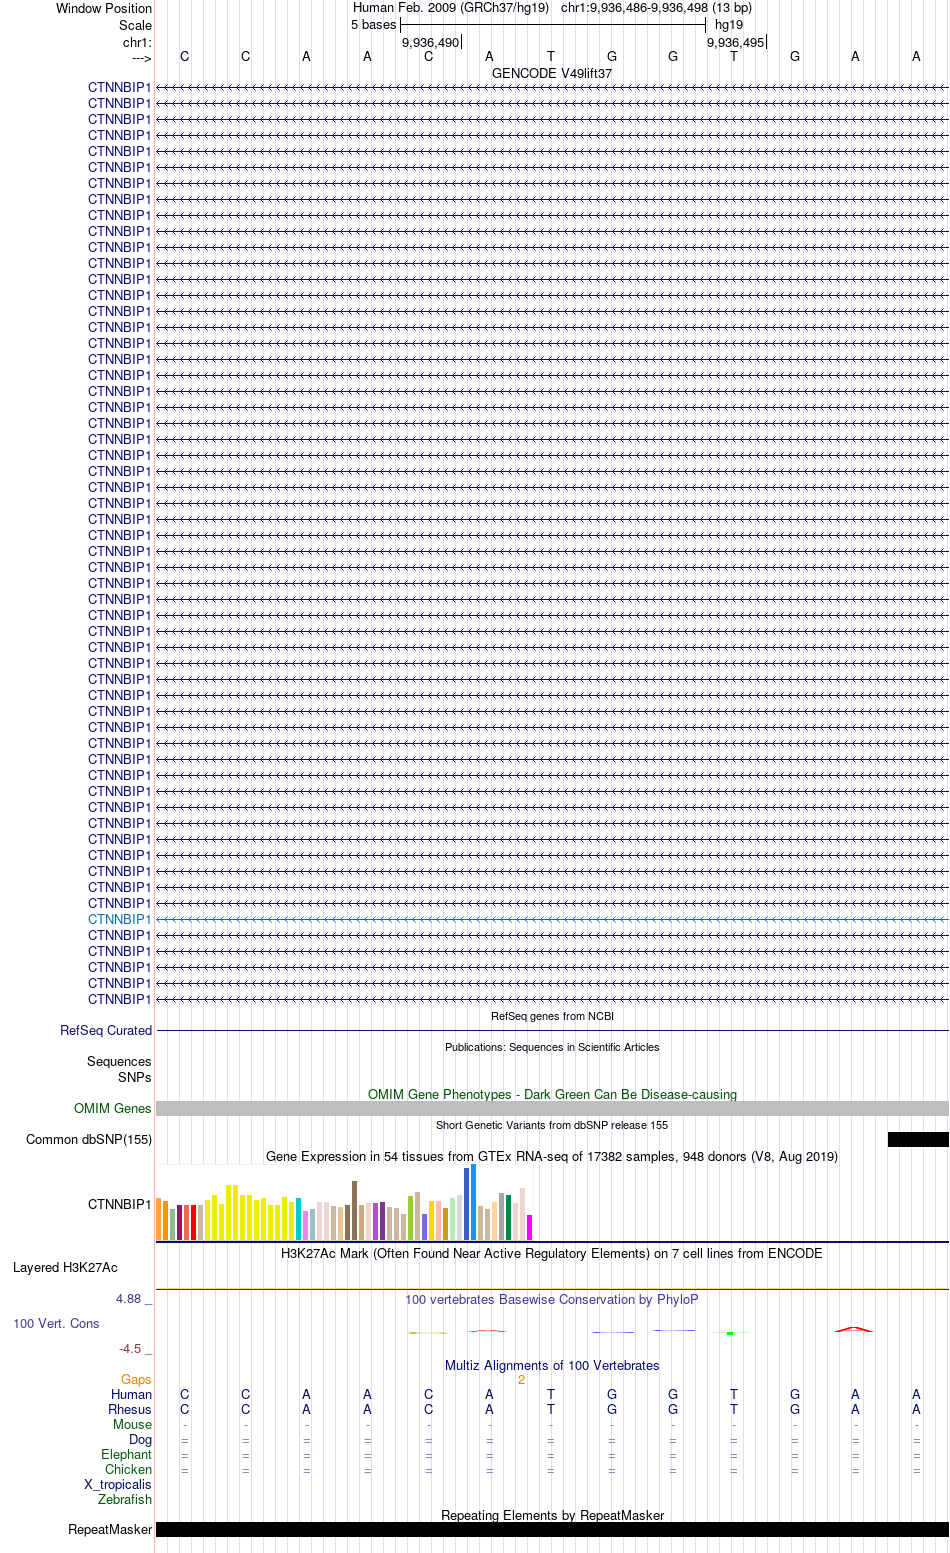Open the 'OMIM Gene Phenotypes' track title
950x1553 pixels.
(x=552, y=1094)
